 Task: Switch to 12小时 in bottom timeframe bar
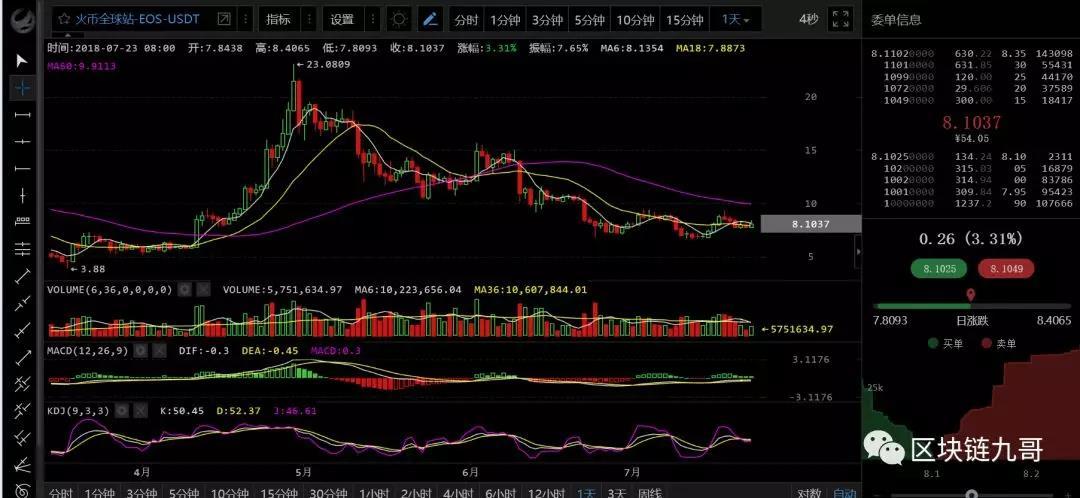coord(546,493)
